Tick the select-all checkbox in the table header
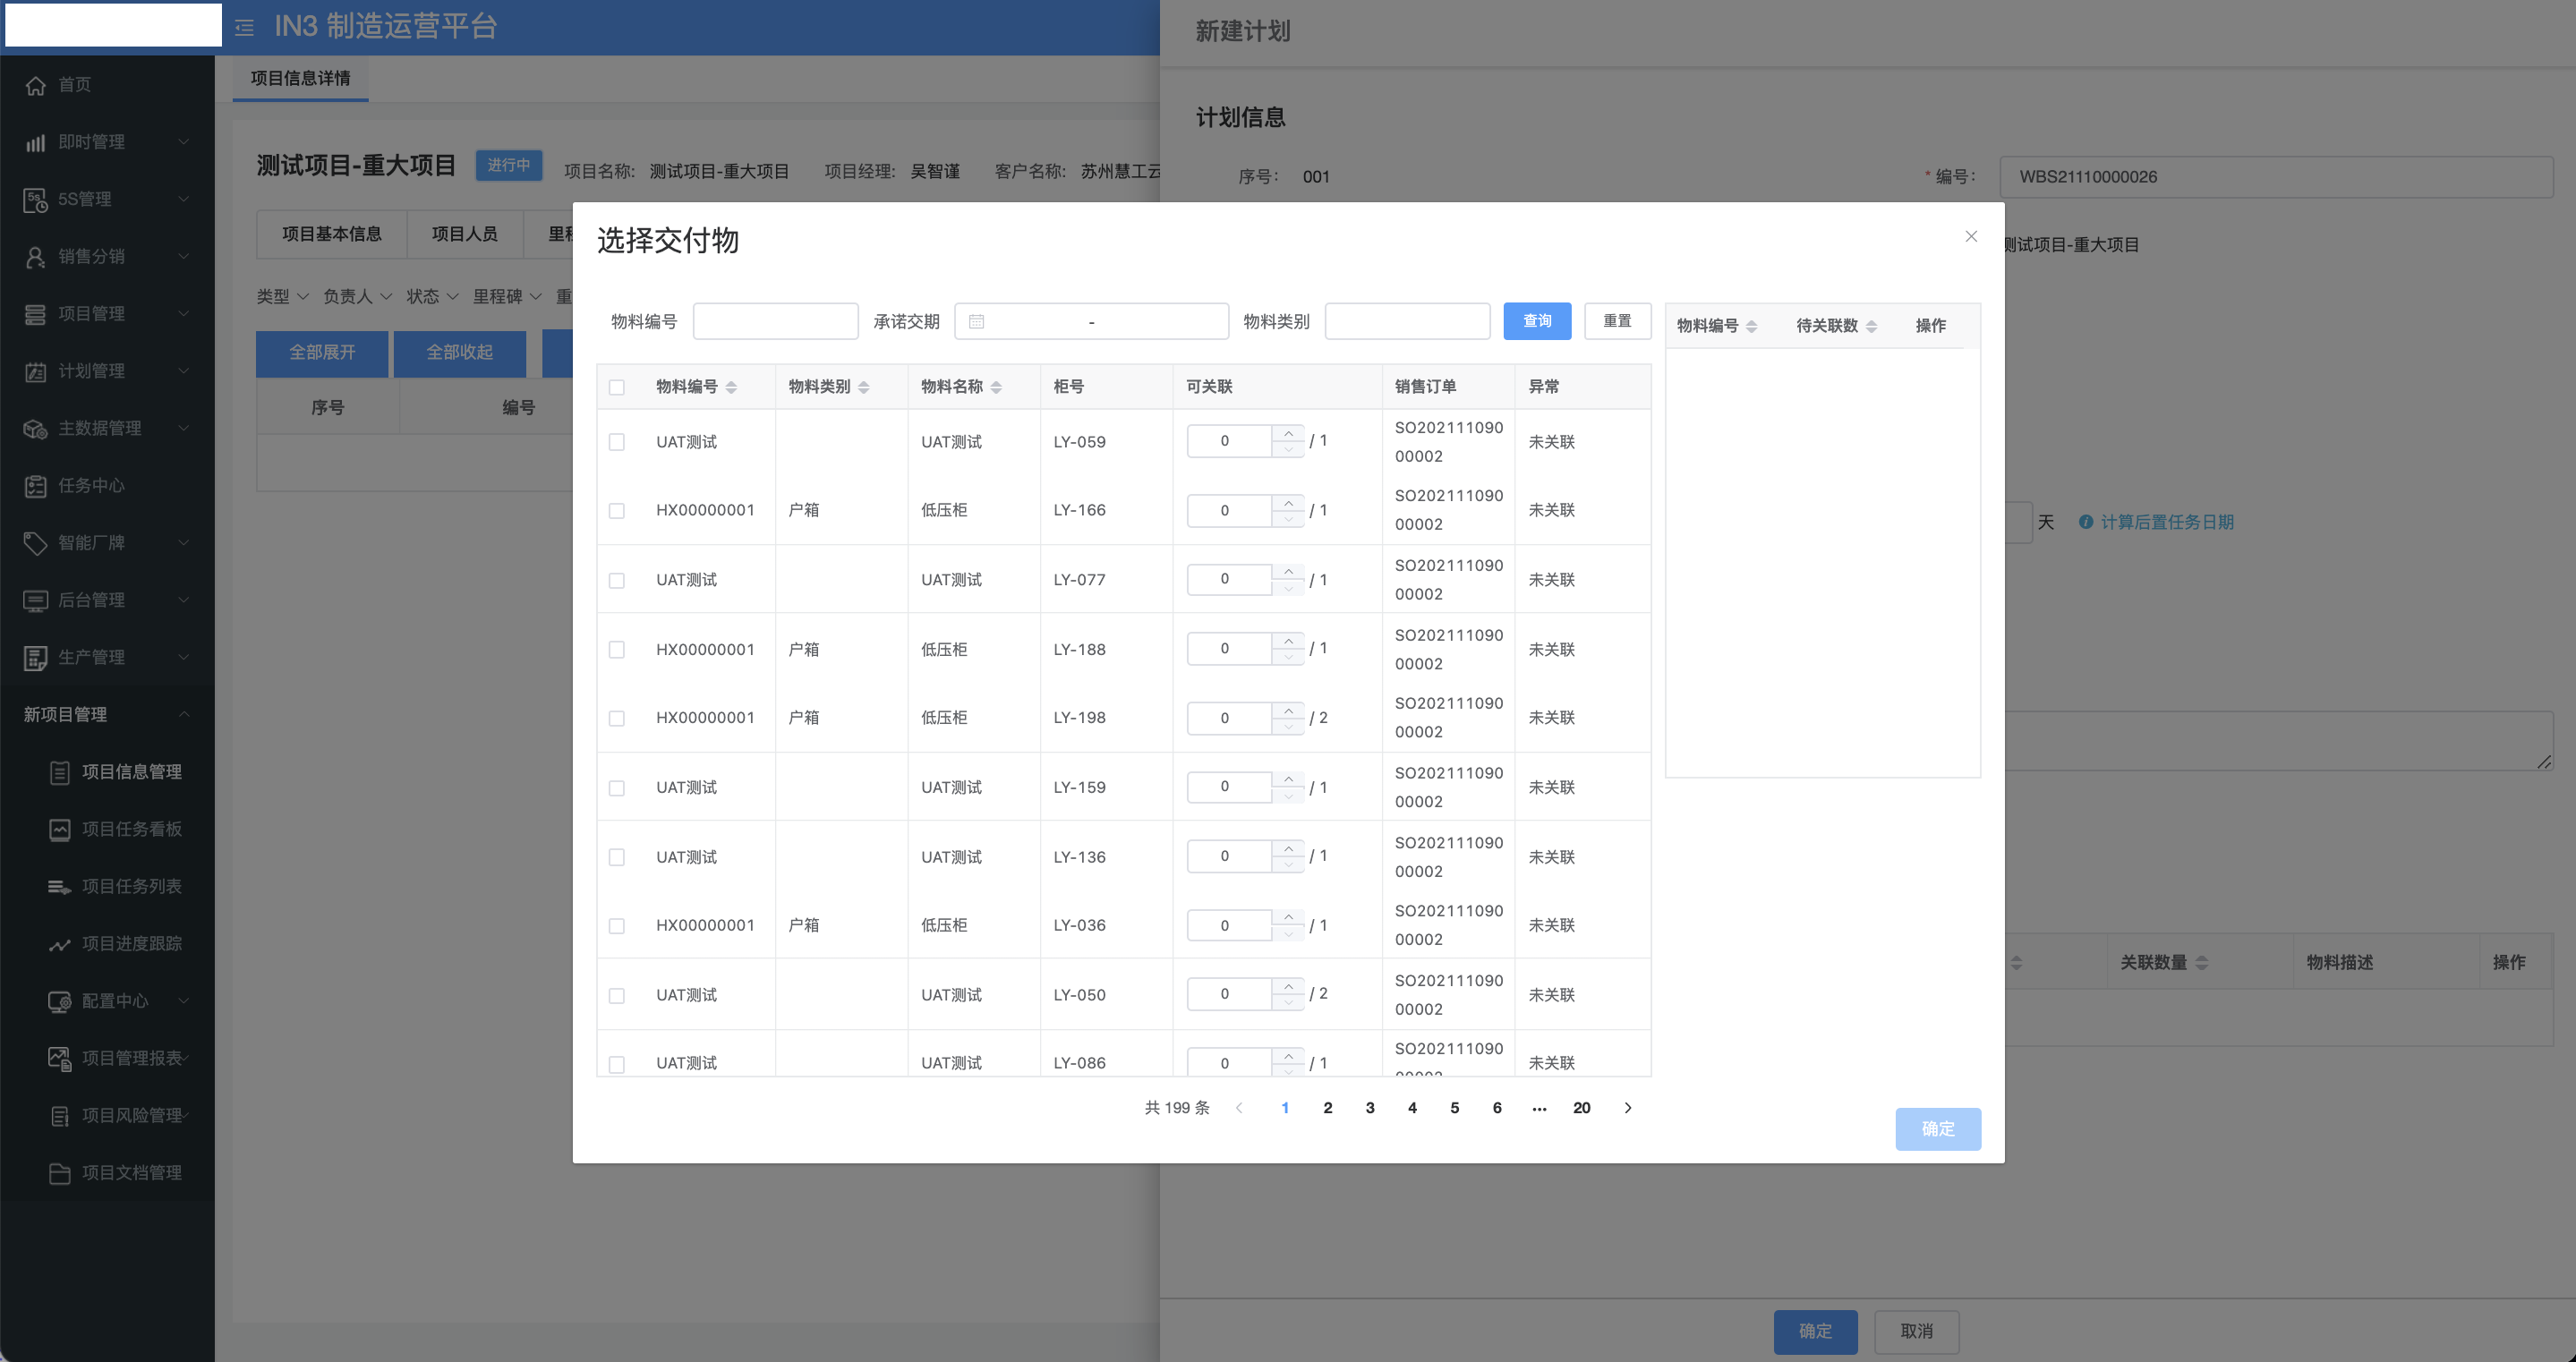 click(x=617, y=387)
